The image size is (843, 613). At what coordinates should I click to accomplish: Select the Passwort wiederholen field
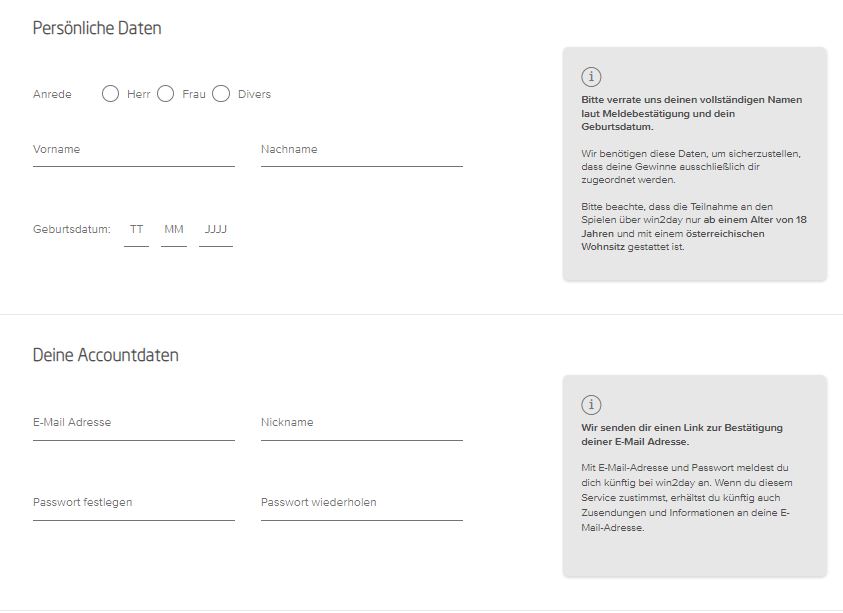(361, 503)
